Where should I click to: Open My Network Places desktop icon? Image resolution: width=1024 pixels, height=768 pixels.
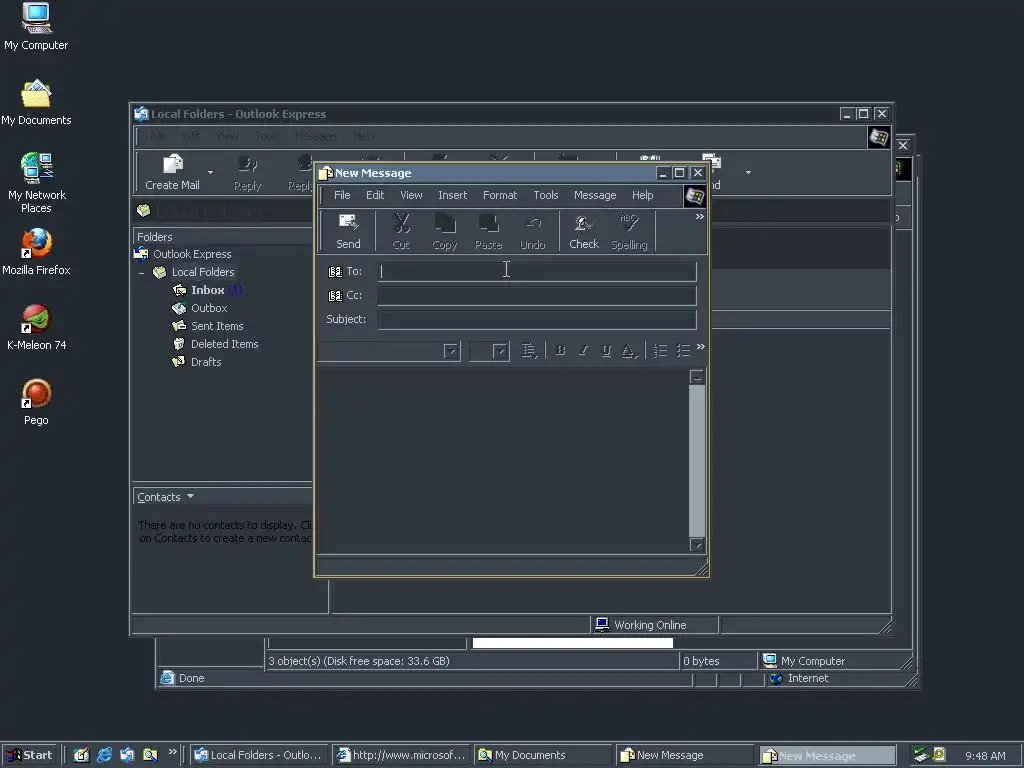tap(37, 182)
